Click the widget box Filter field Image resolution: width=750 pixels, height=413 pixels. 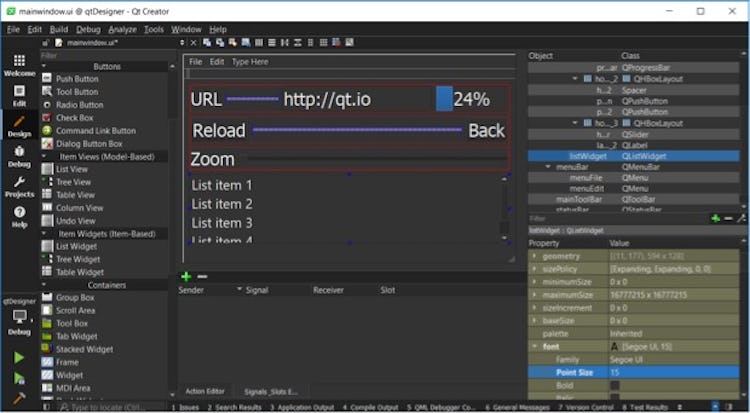click(104, 55)
